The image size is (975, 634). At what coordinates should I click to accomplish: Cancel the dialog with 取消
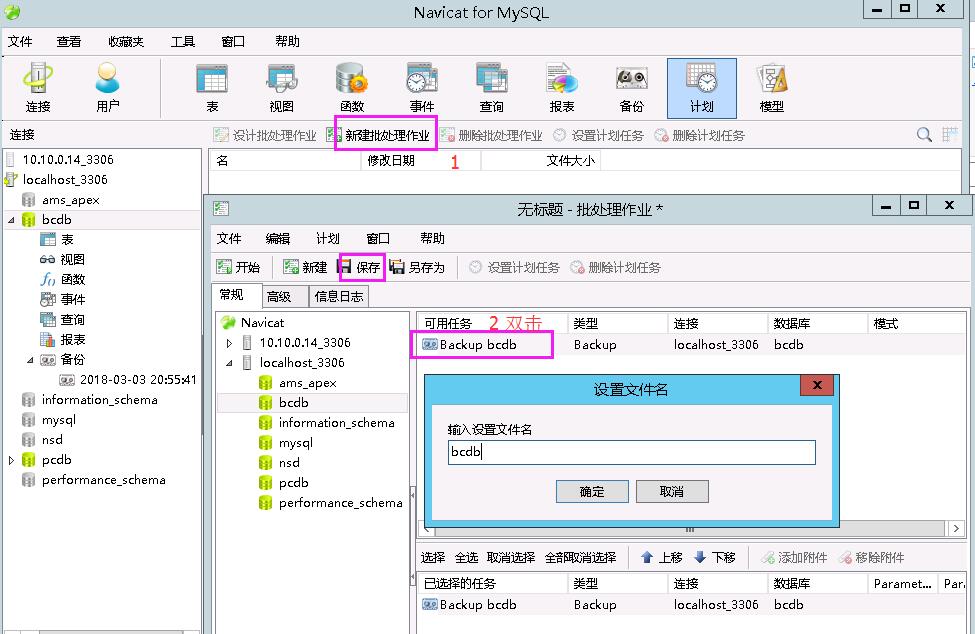(671, 491)
